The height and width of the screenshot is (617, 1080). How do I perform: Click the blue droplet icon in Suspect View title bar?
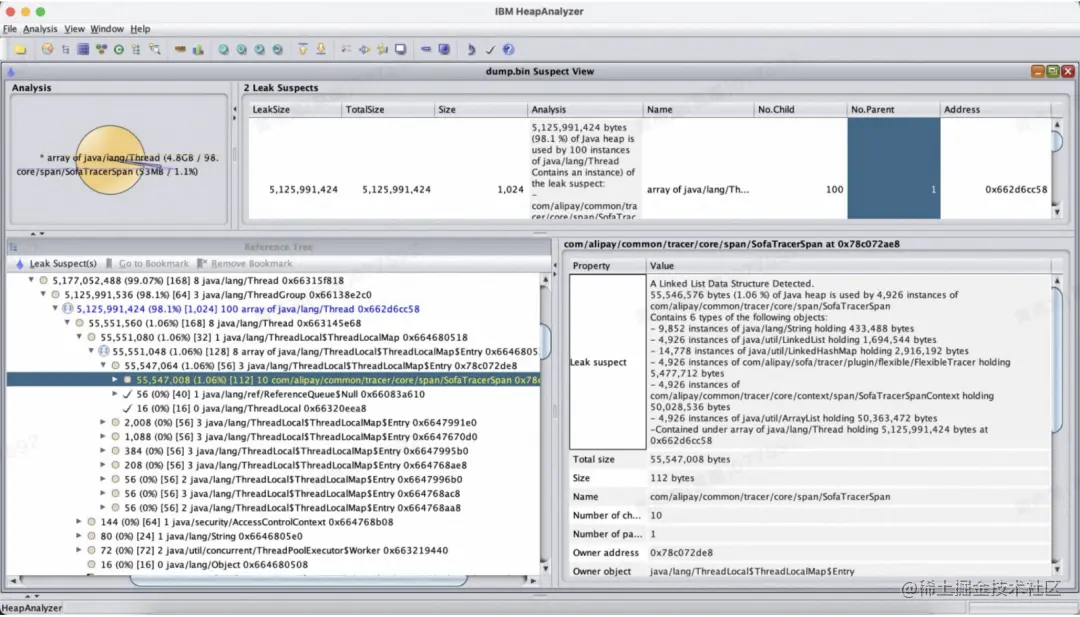(x=10, y=72)
